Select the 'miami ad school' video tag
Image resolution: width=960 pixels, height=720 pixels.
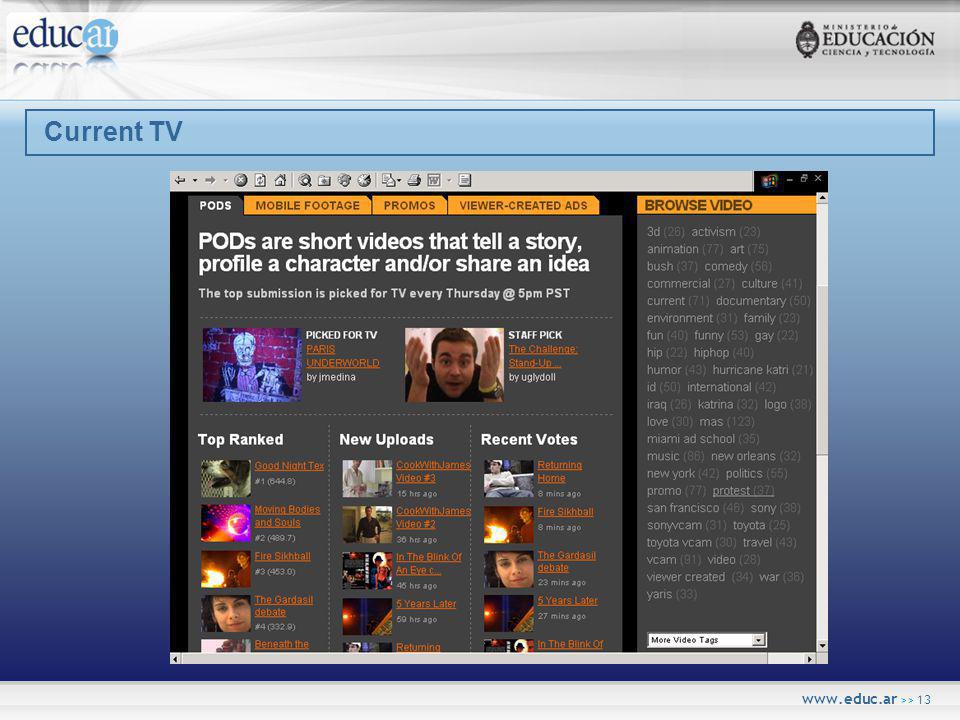tap(691, 438)
